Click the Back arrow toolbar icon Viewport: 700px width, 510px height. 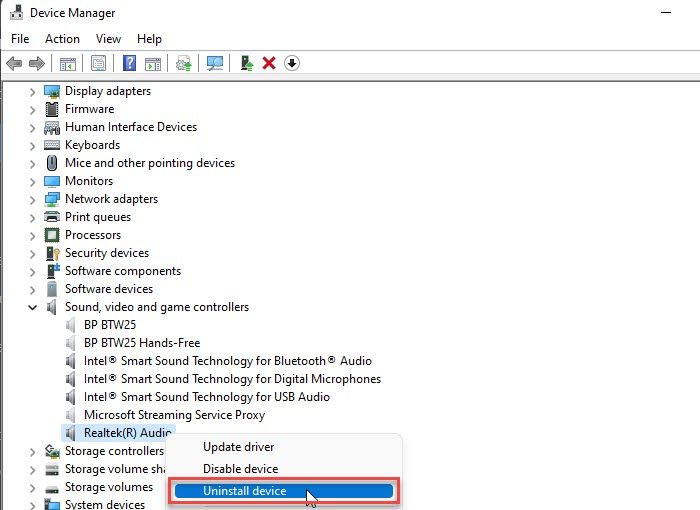[14, 63]
